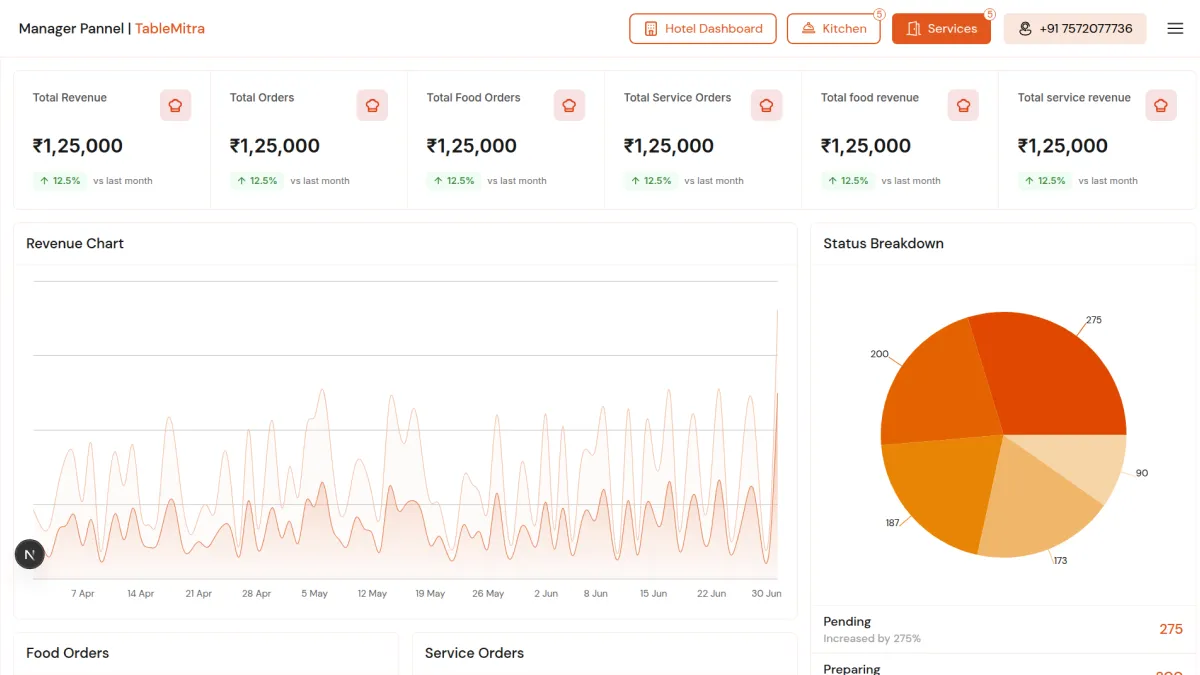Click the contact person icon beside the phone number
The width and height of the screenshot is (1200, 675).
(1025, 28)
